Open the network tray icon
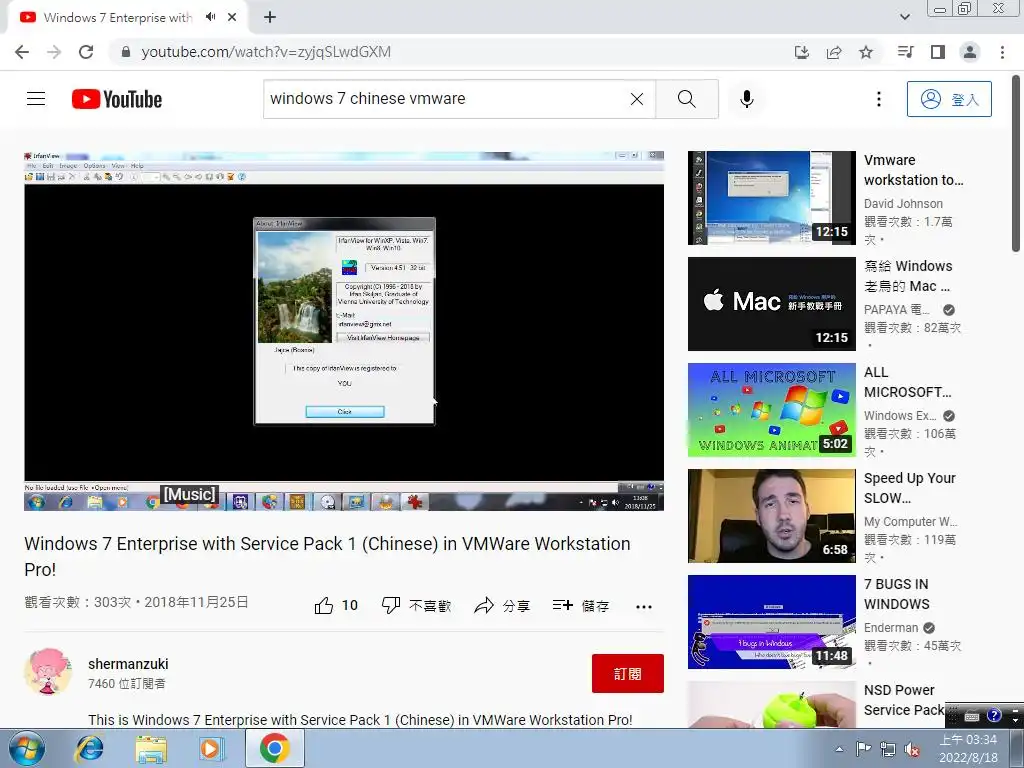1024x768 pixels. coord(888,750)
